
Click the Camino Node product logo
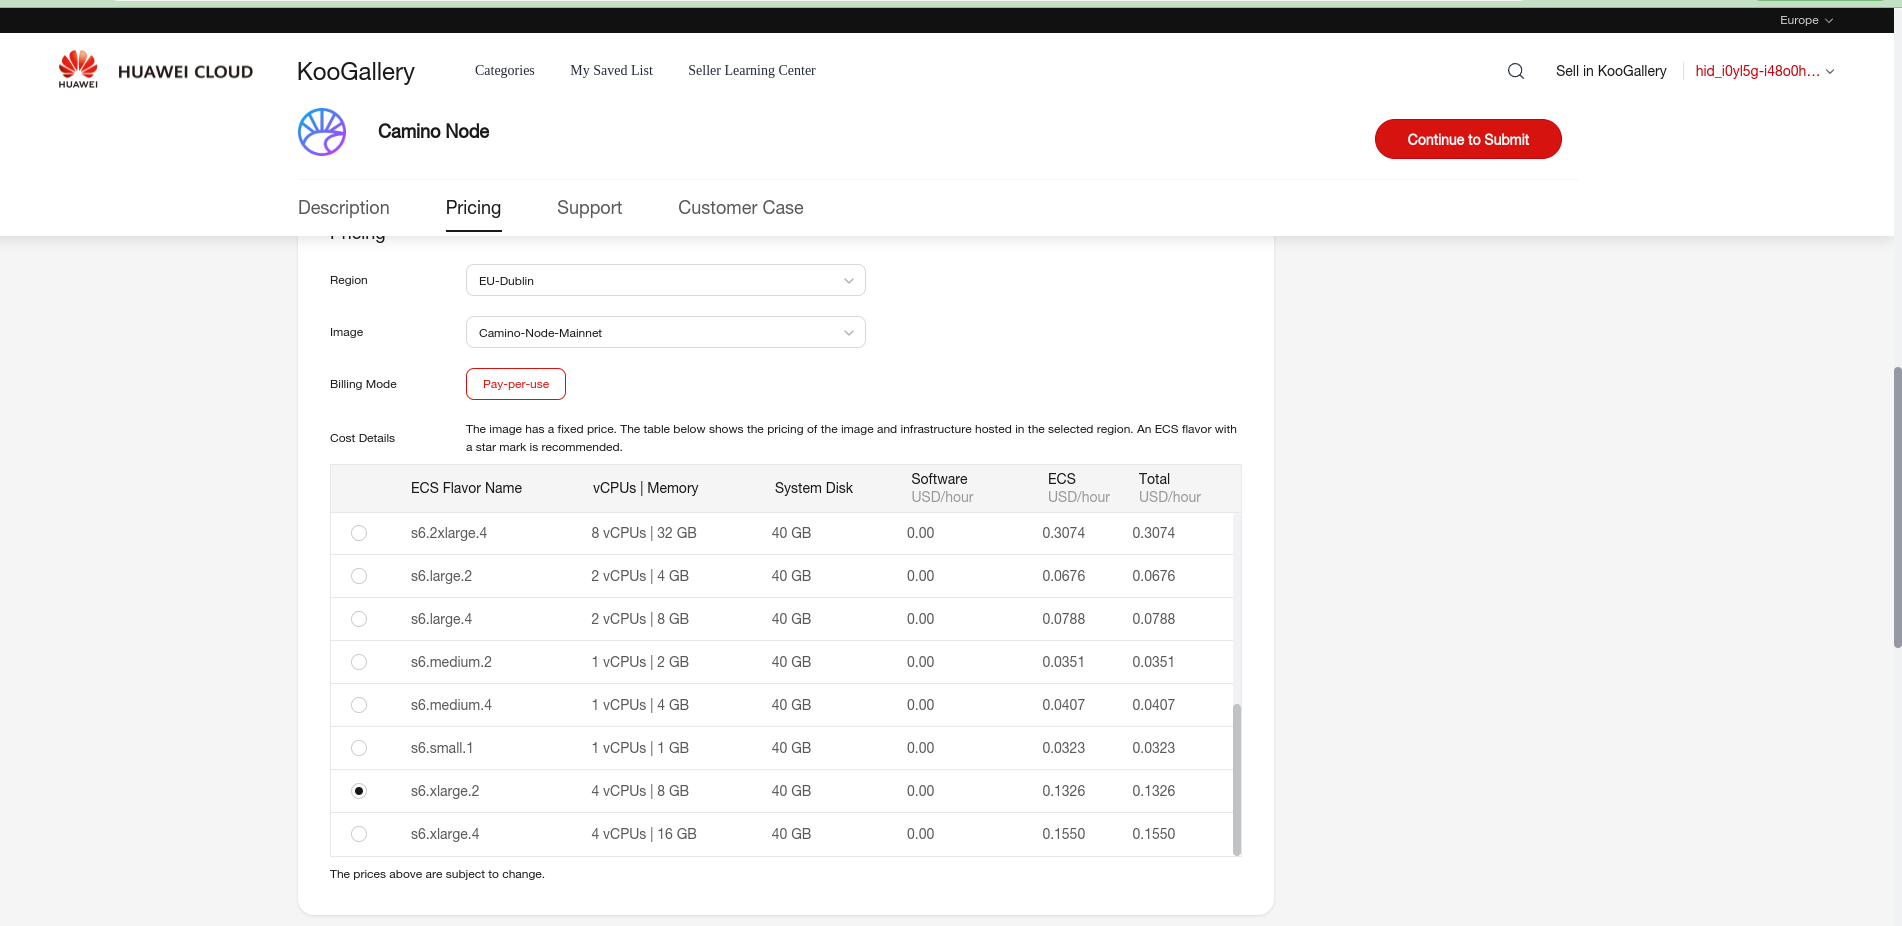point(322,132)
